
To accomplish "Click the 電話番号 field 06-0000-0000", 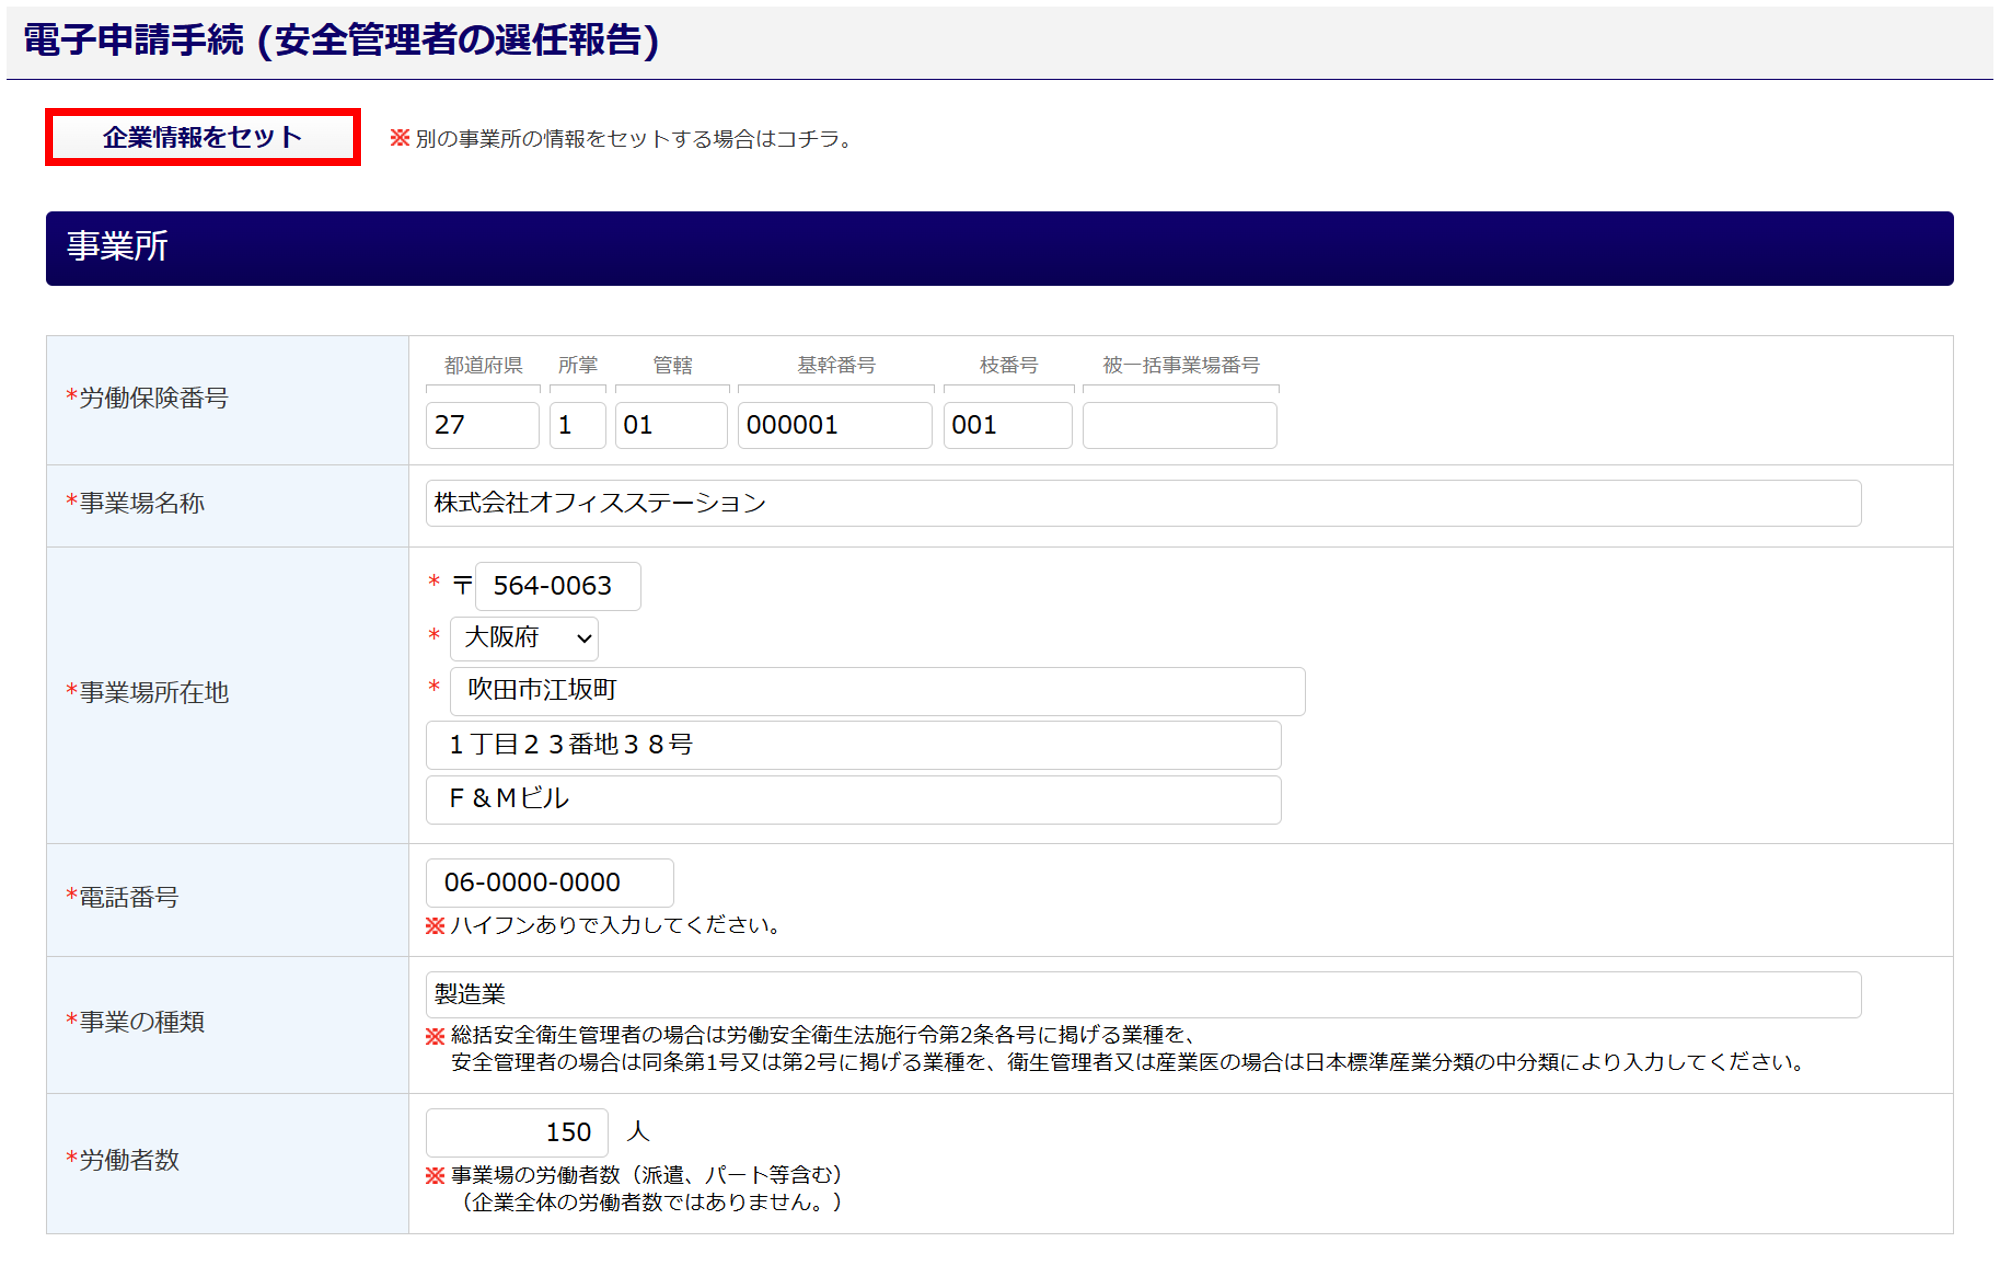I will pos(549,882).
